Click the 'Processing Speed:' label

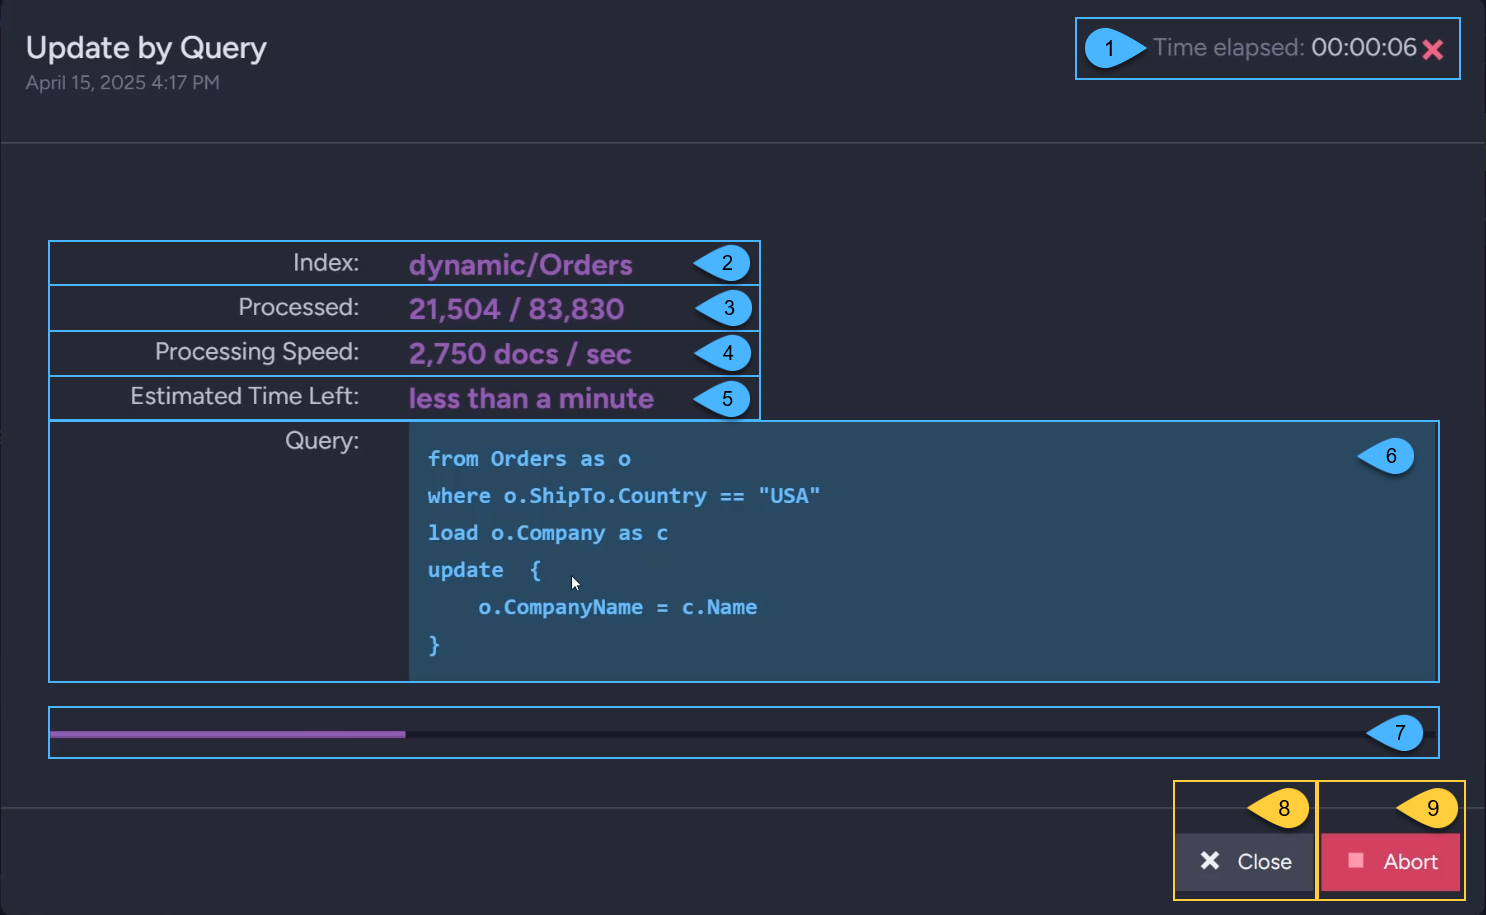pyautogui.click(x=257, y=352)
